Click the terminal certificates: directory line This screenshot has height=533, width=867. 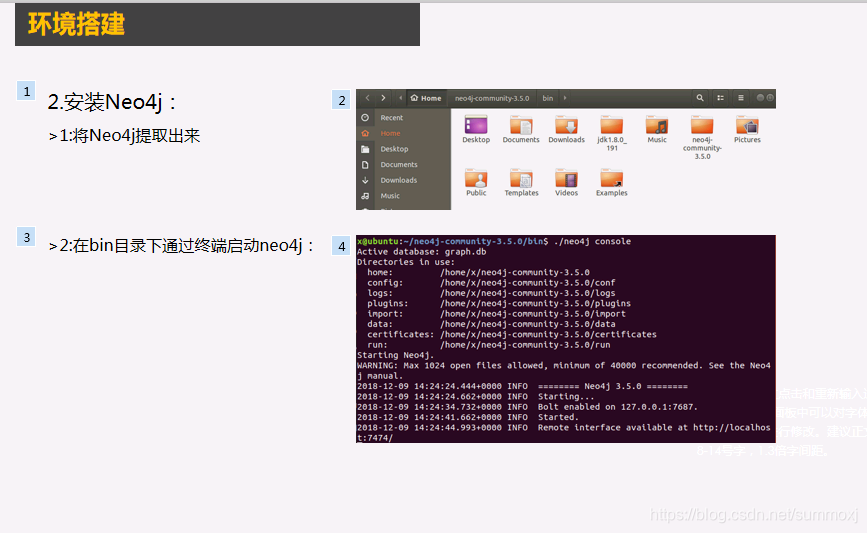pyautogui.click(x=512, y=335)
